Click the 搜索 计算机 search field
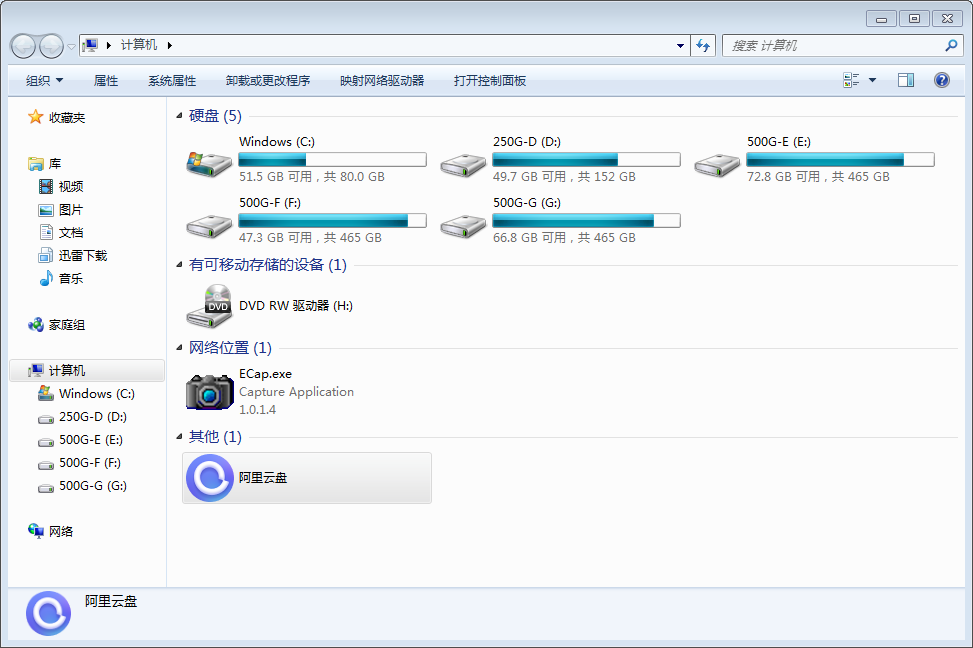This screenshot has height=648, width=973. (835, 46)
